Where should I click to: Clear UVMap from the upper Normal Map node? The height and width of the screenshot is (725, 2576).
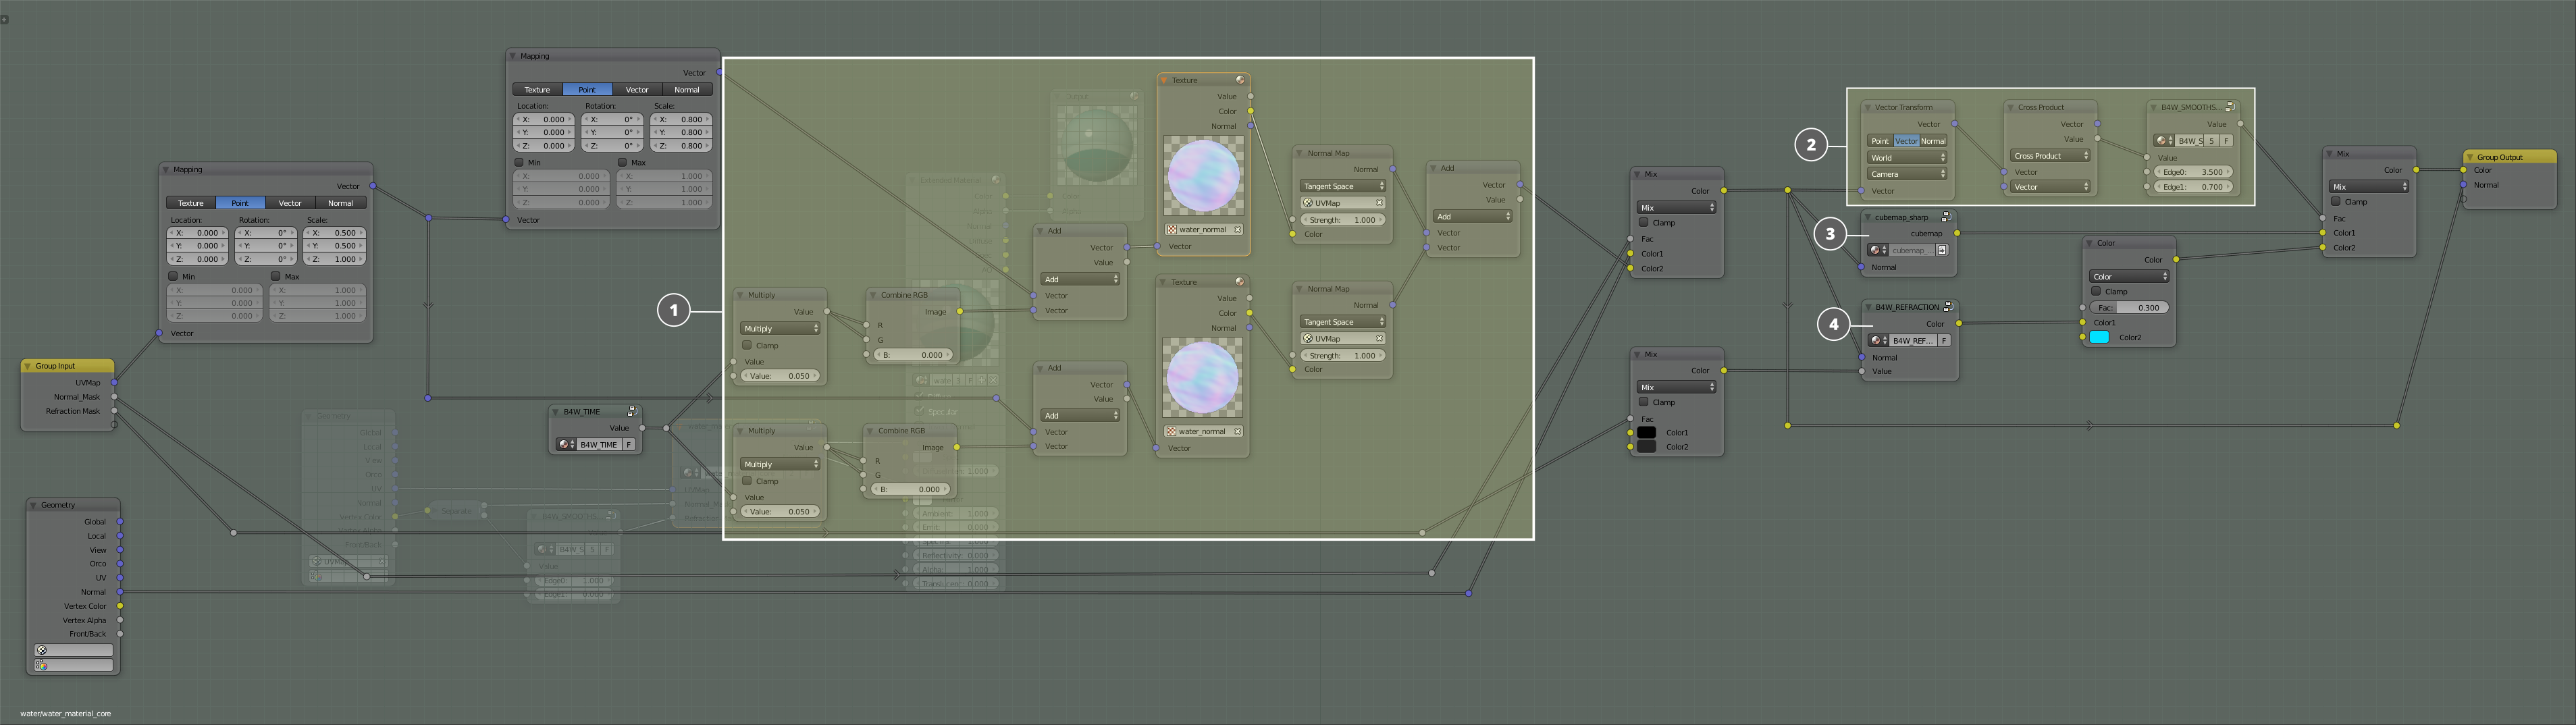[x=1379, y=203]
